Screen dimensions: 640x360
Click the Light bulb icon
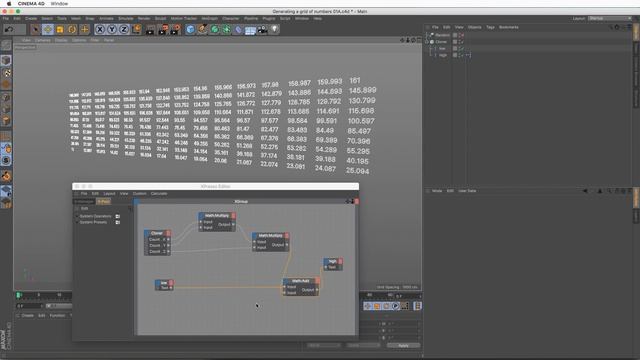coord(275,29)
